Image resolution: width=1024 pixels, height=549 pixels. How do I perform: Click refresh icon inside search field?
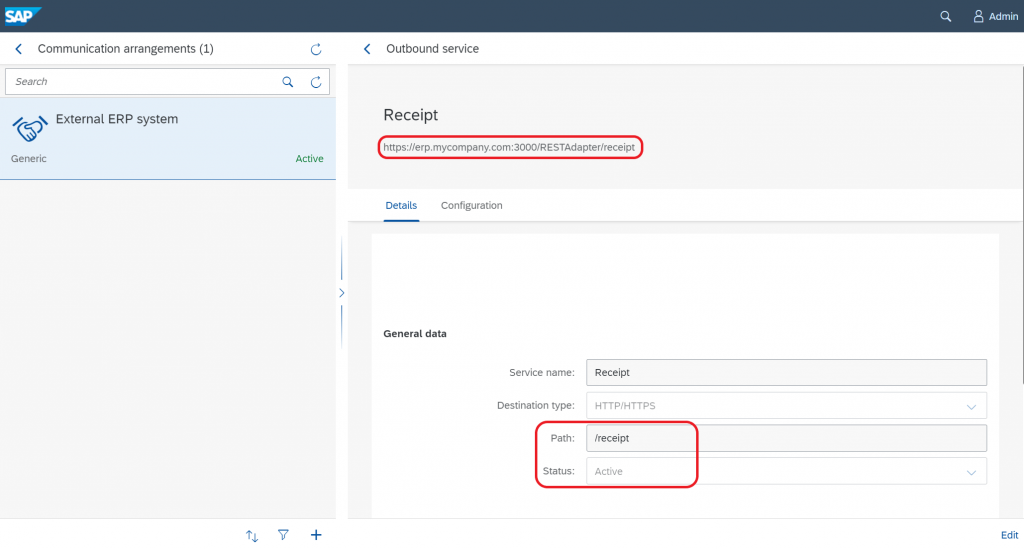coord(316,82)
